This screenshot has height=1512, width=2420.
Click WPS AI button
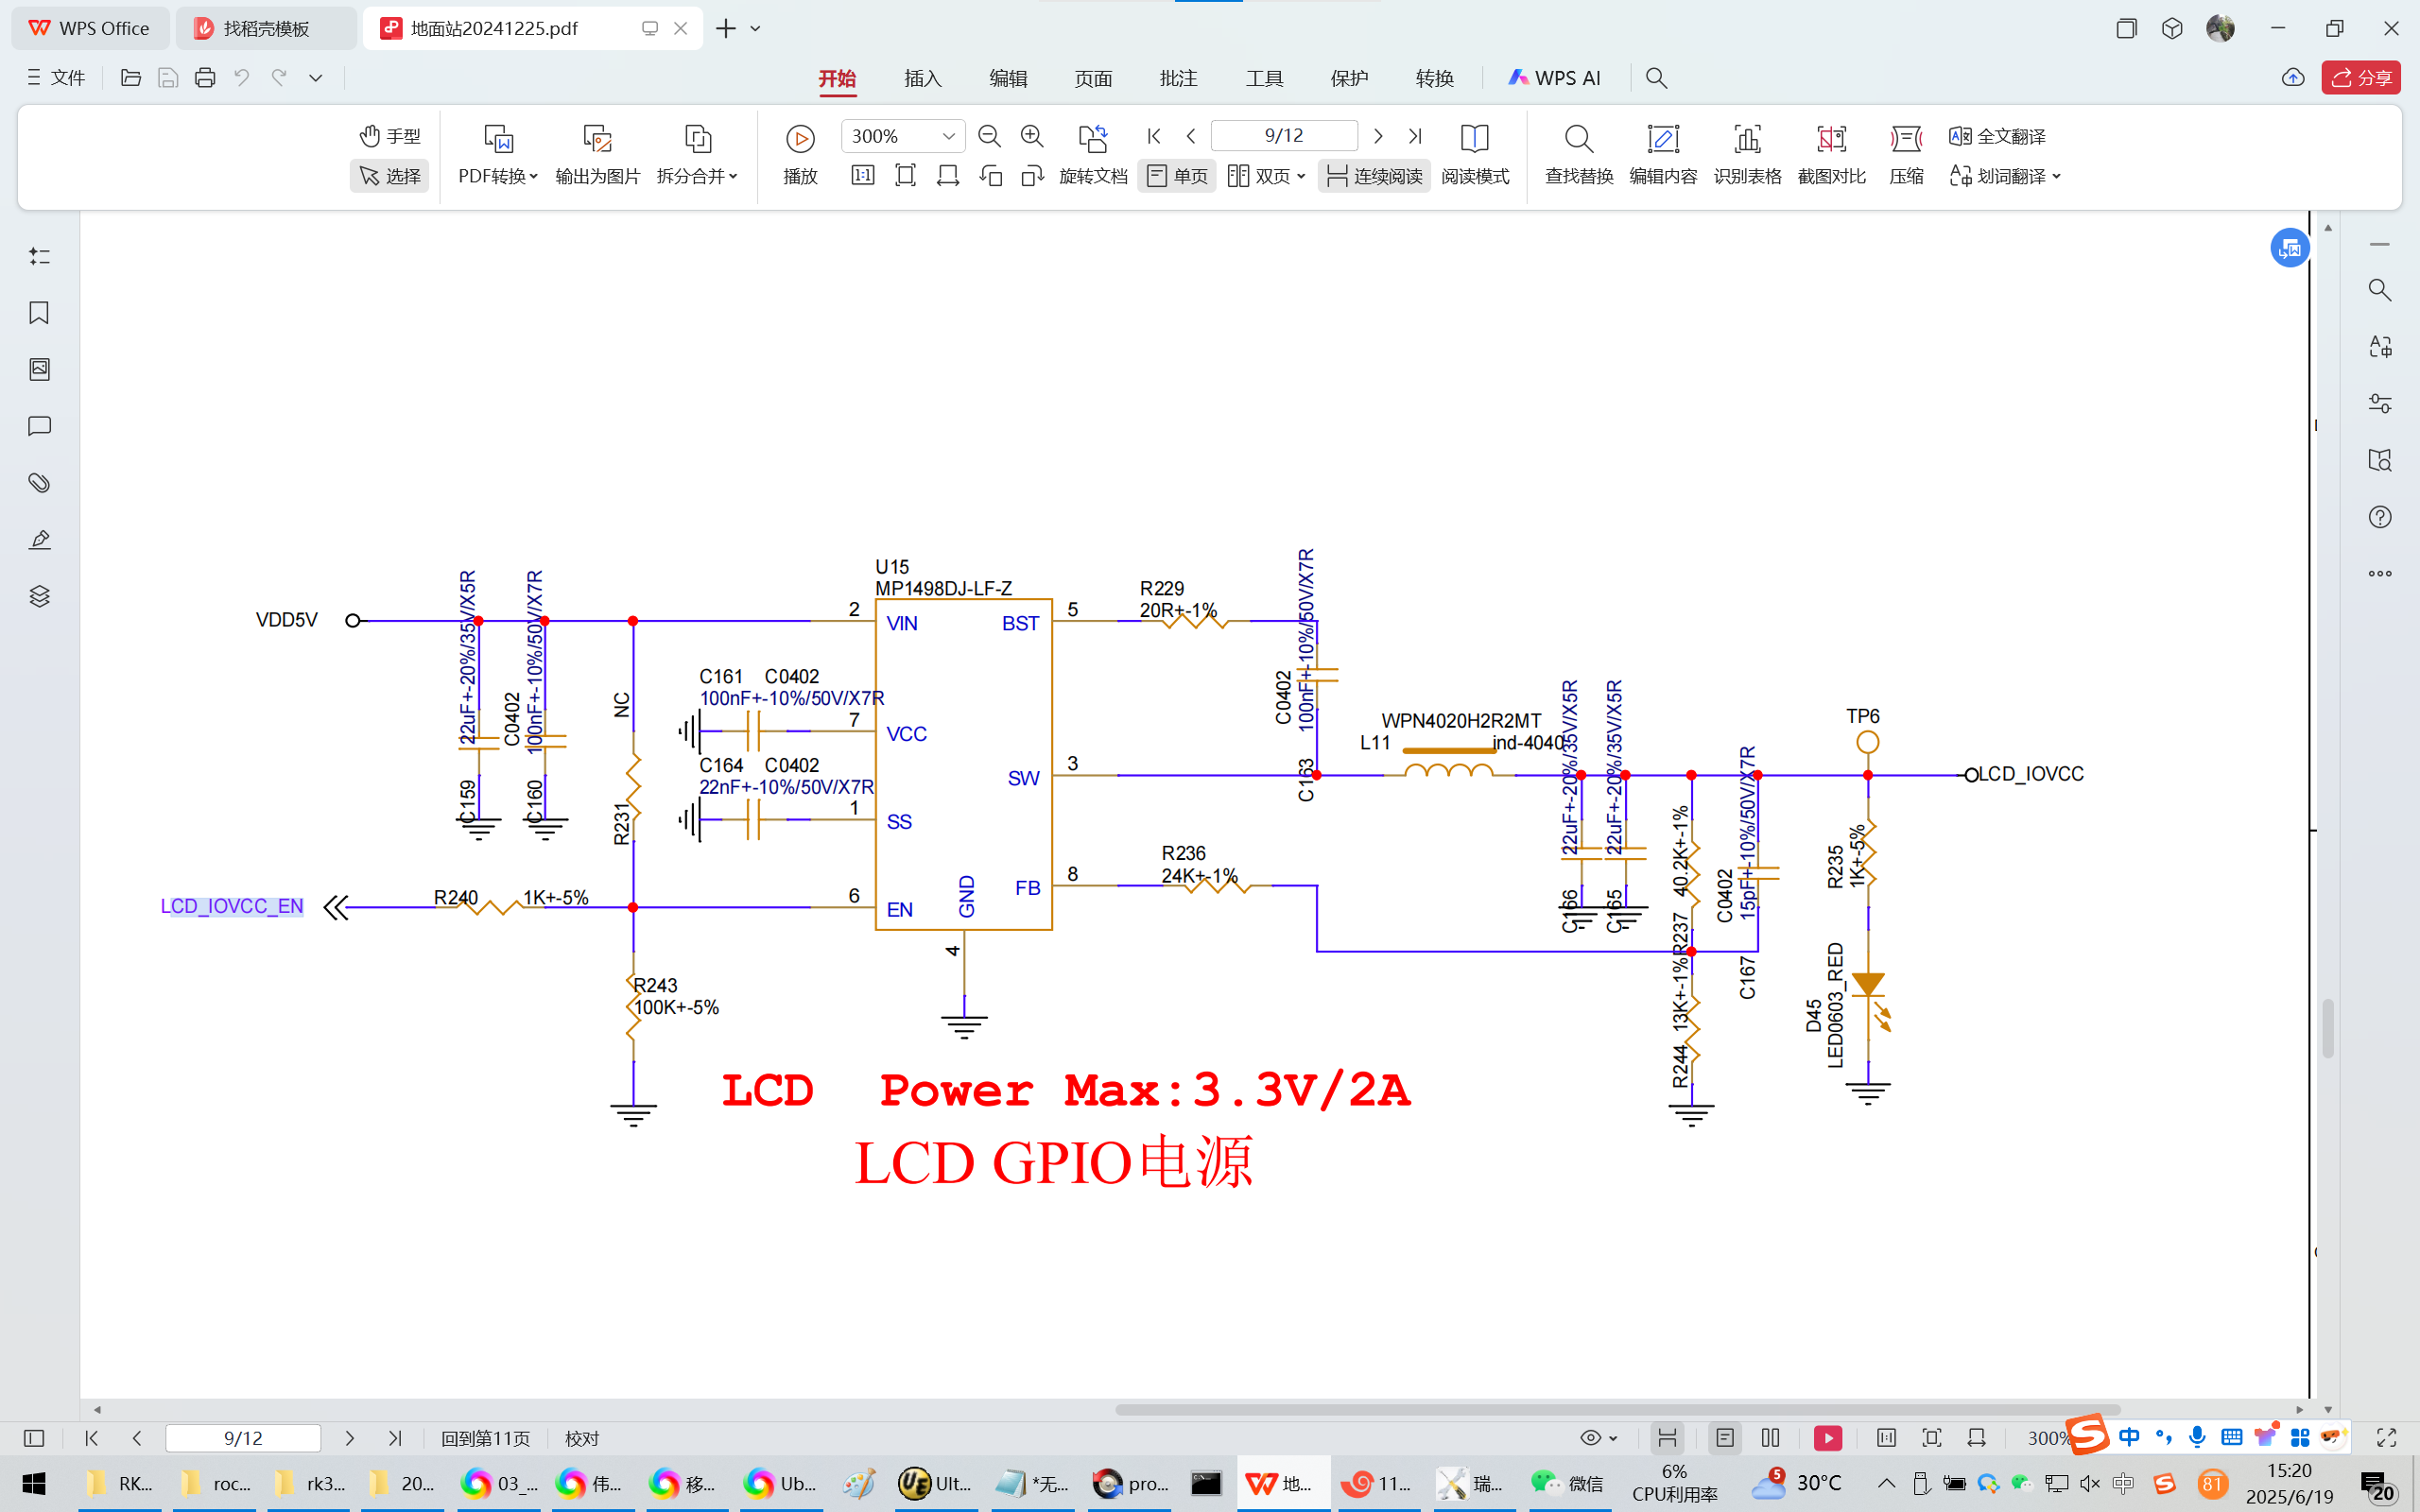pos(1554,78)
